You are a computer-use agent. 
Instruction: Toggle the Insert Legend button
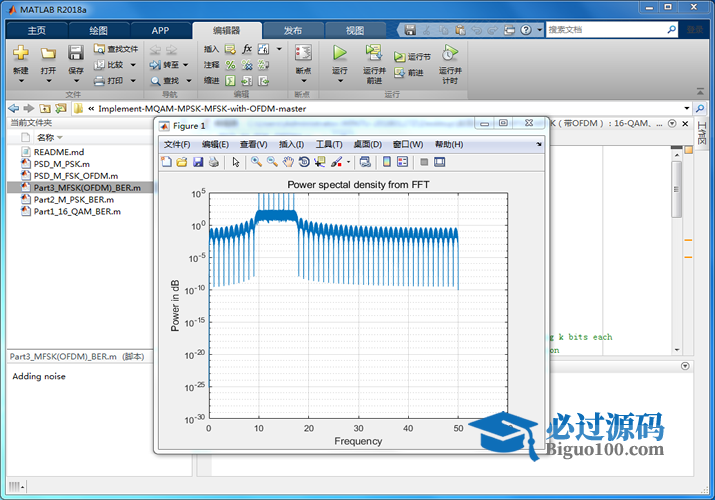coord(402,162)
